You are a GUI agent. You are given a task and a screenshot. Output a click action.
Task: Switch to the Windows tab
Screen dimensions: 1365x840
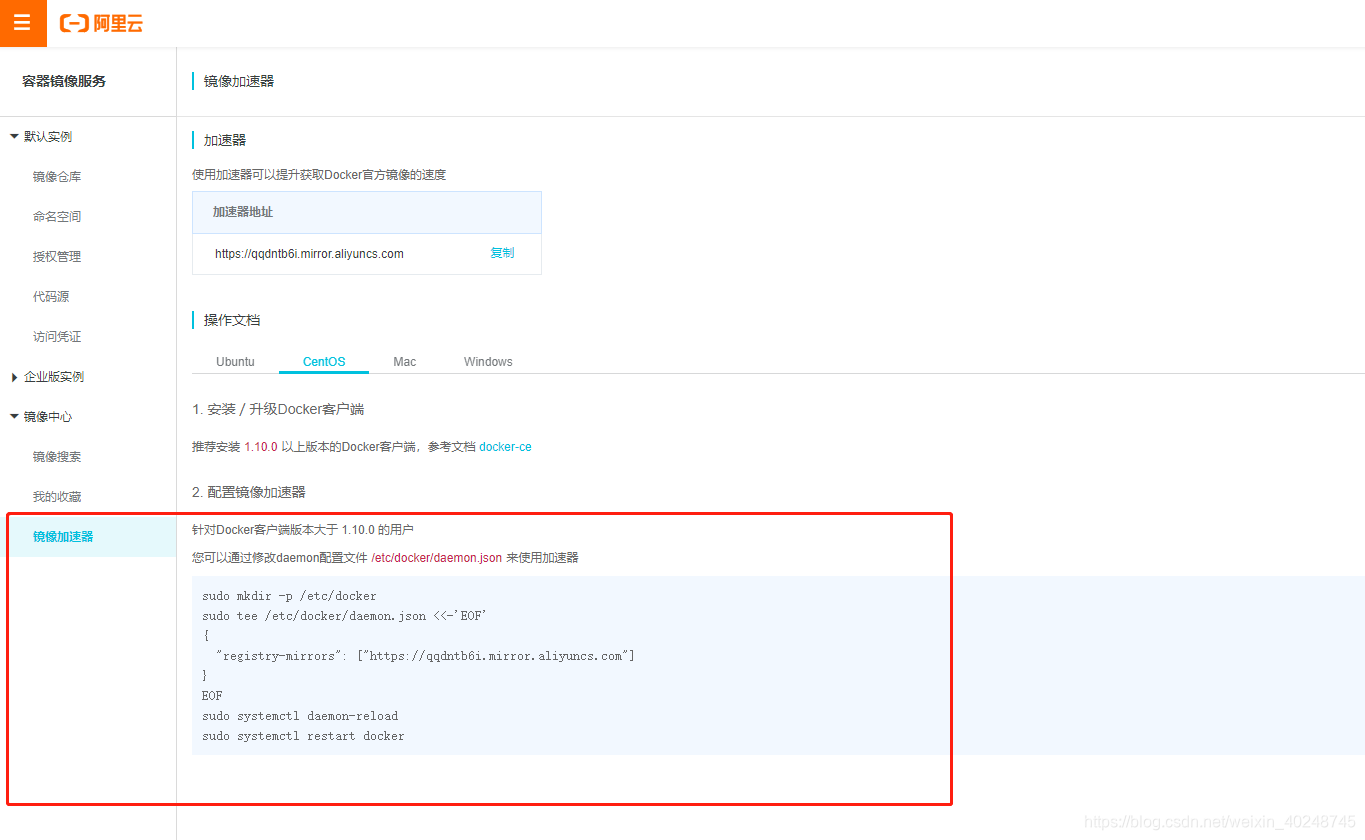(488, 362)
